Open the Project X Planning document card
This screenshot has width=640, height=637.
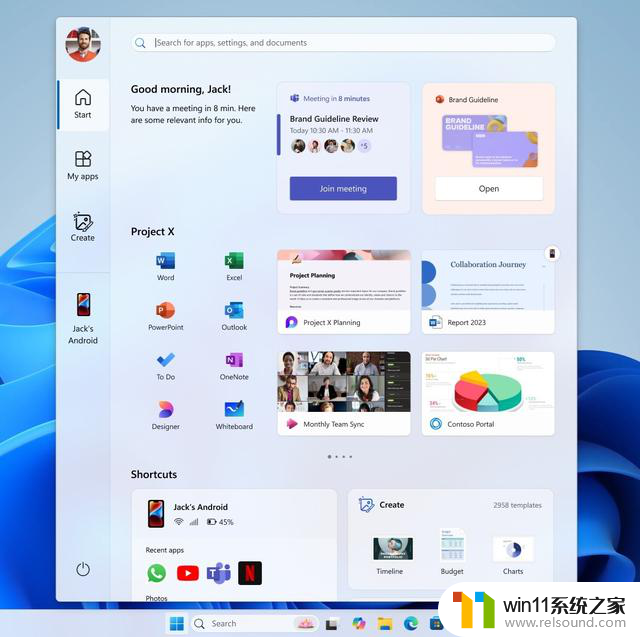[x=344, y=292]
